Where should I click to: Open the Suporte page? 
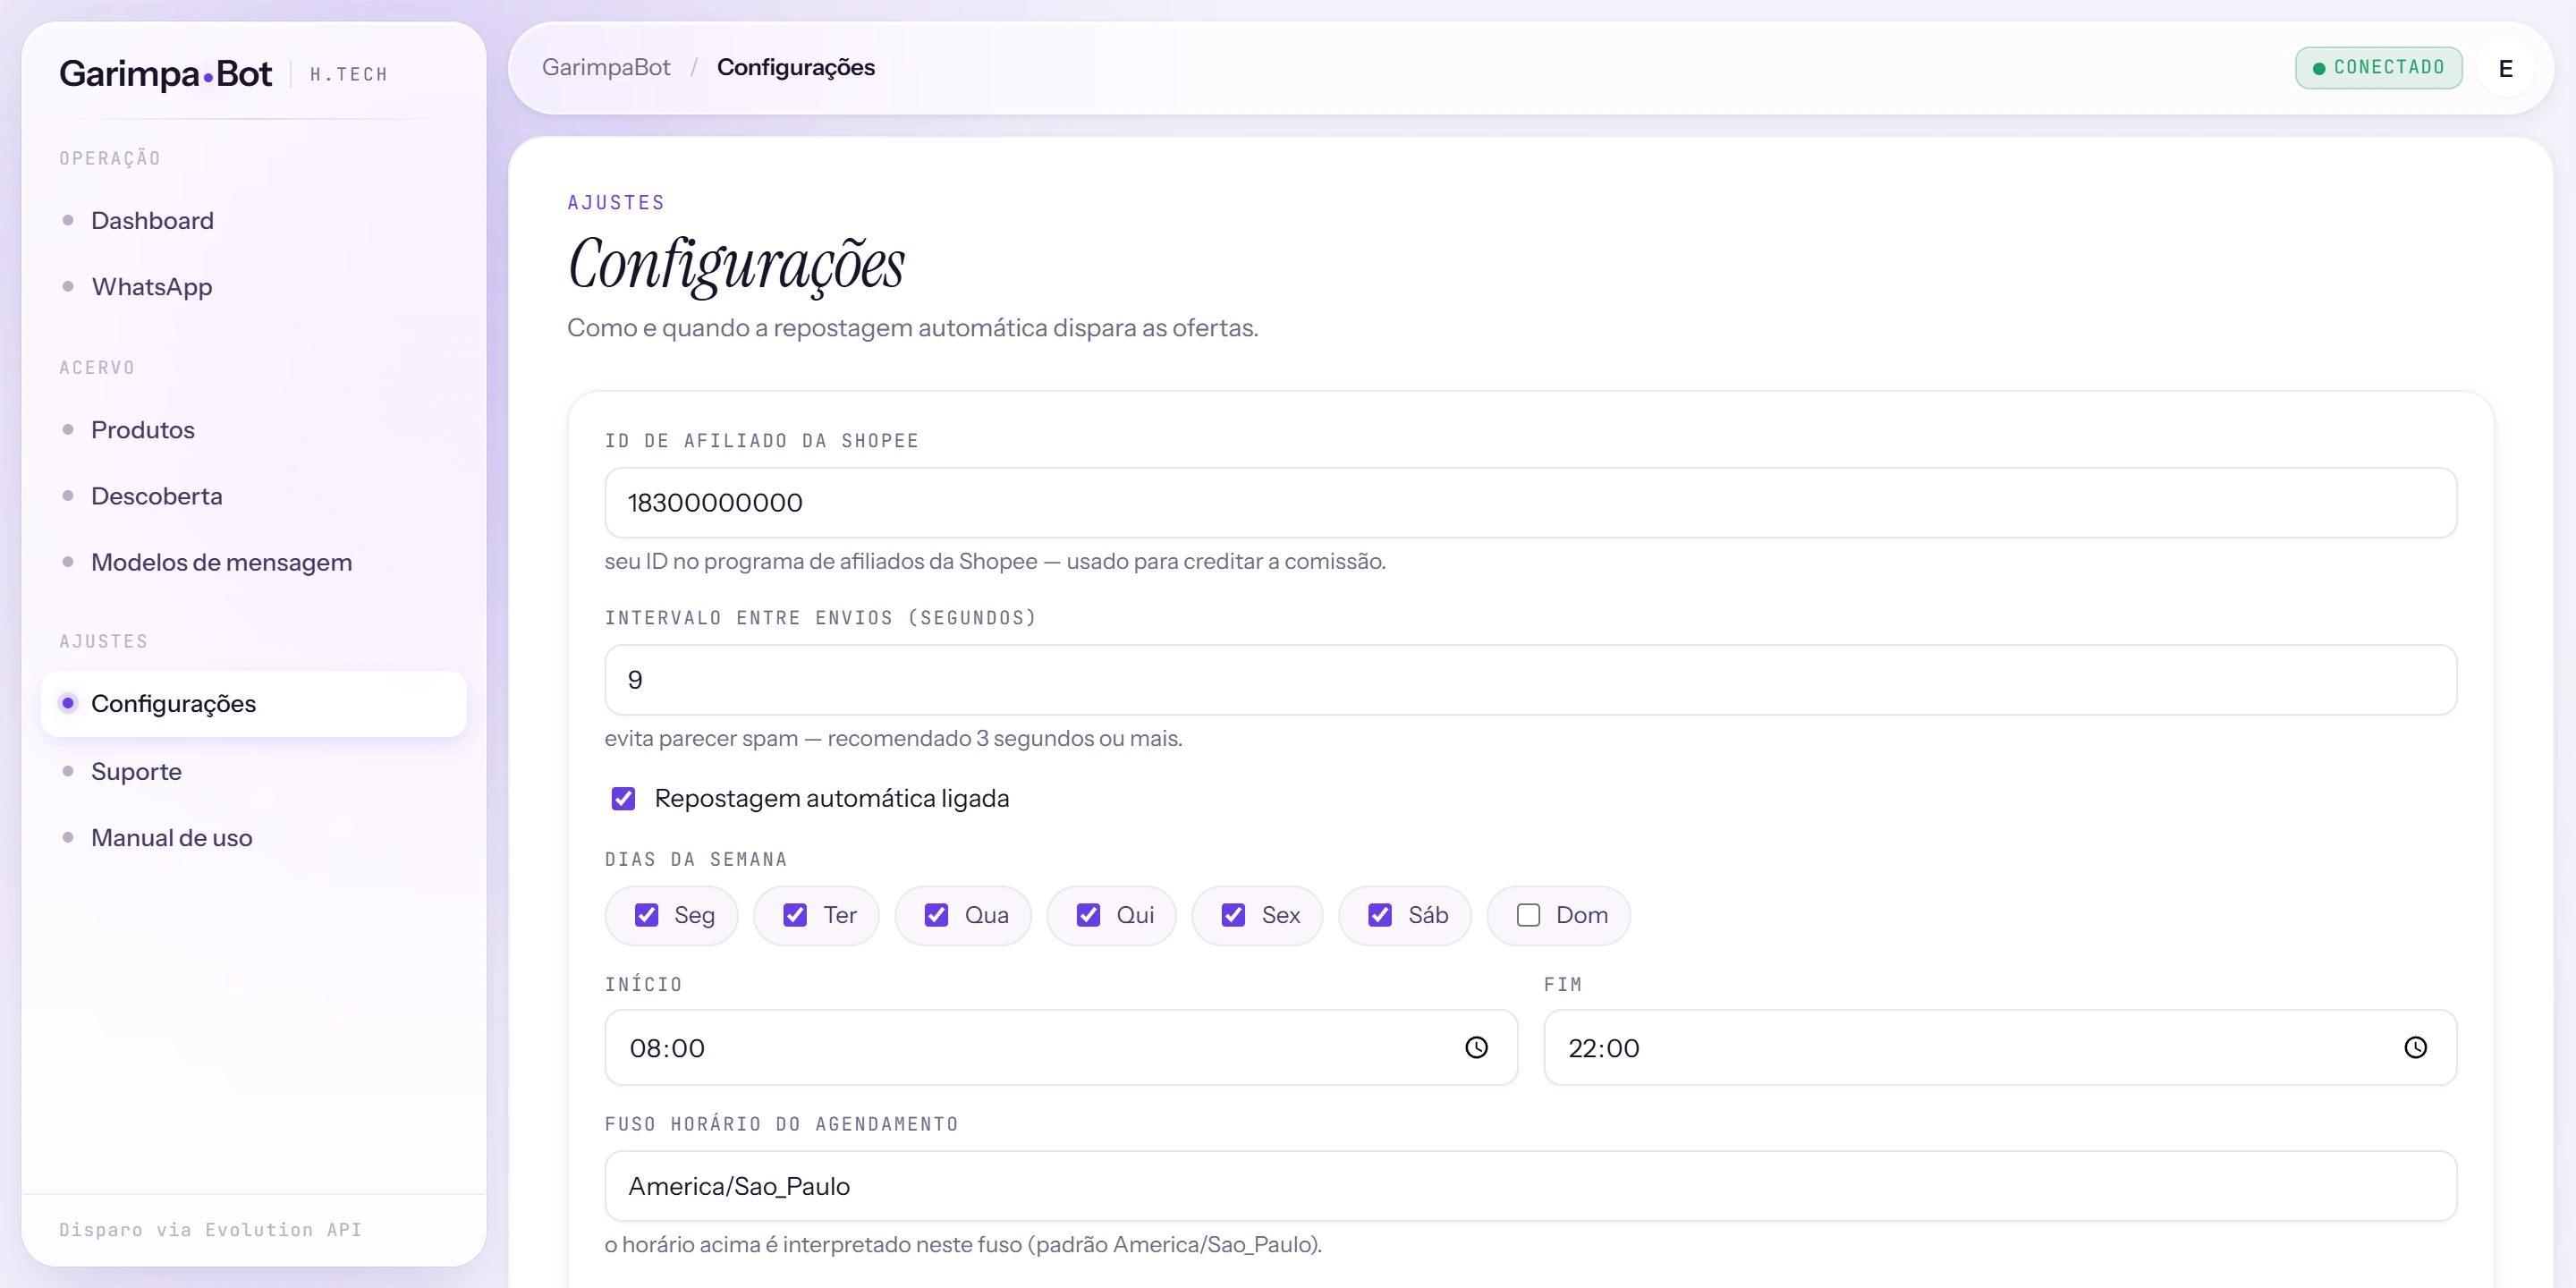[x=253, y=771]
